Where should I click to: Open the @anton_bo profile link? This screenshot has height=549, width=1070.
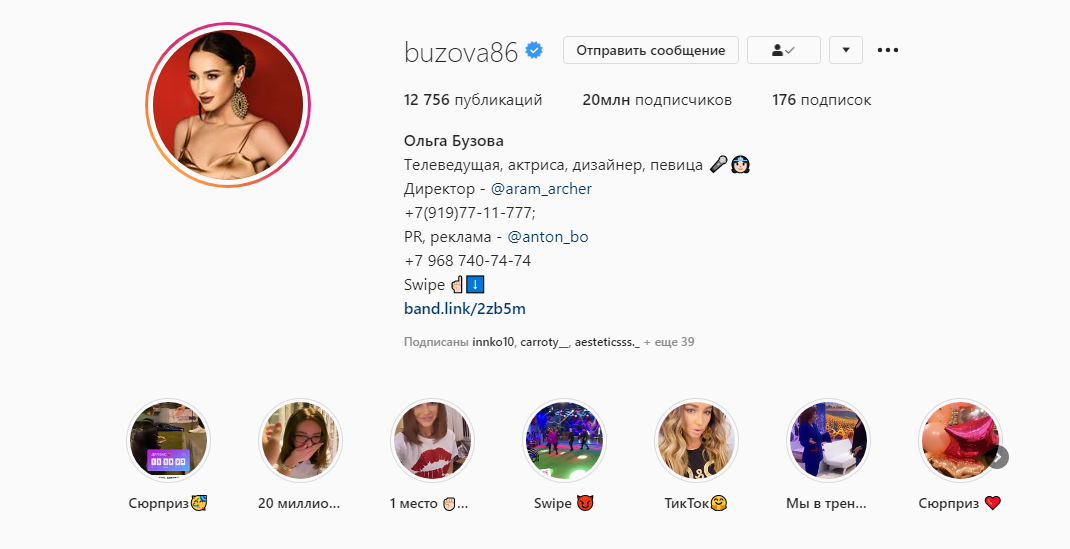click(547, 237)
